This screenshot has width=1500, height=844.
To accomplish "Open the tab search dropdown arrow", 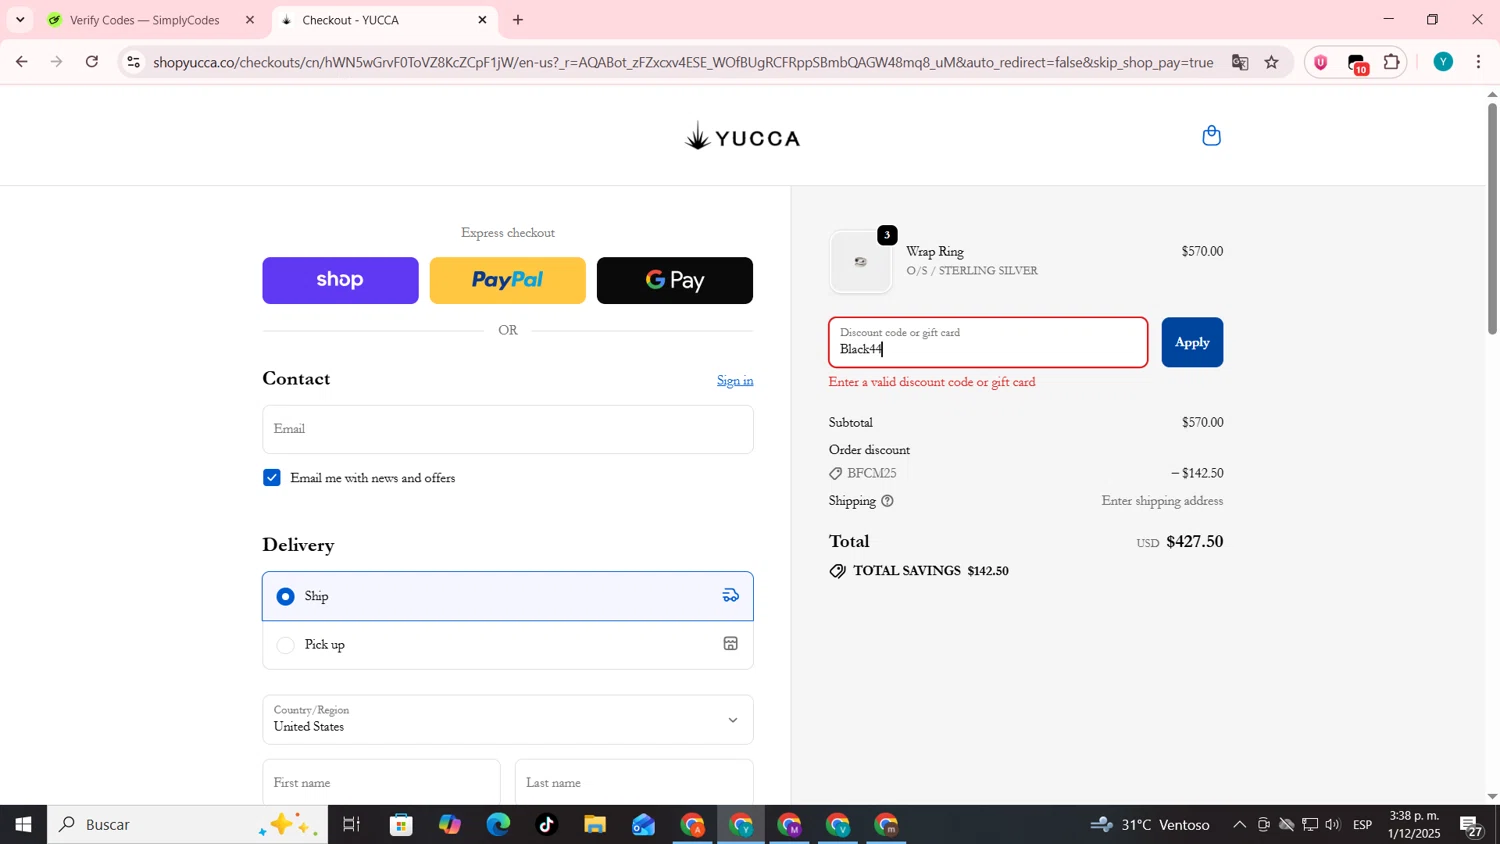I will 19,20.
